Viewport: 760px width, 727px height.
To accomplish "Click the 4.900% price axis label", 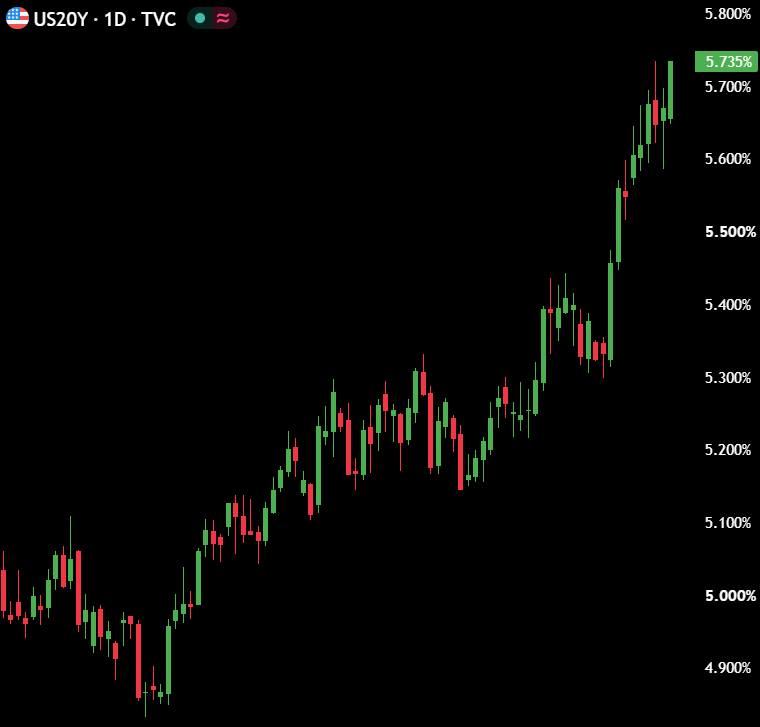I will pyautogui.click(x=728, y=668).
